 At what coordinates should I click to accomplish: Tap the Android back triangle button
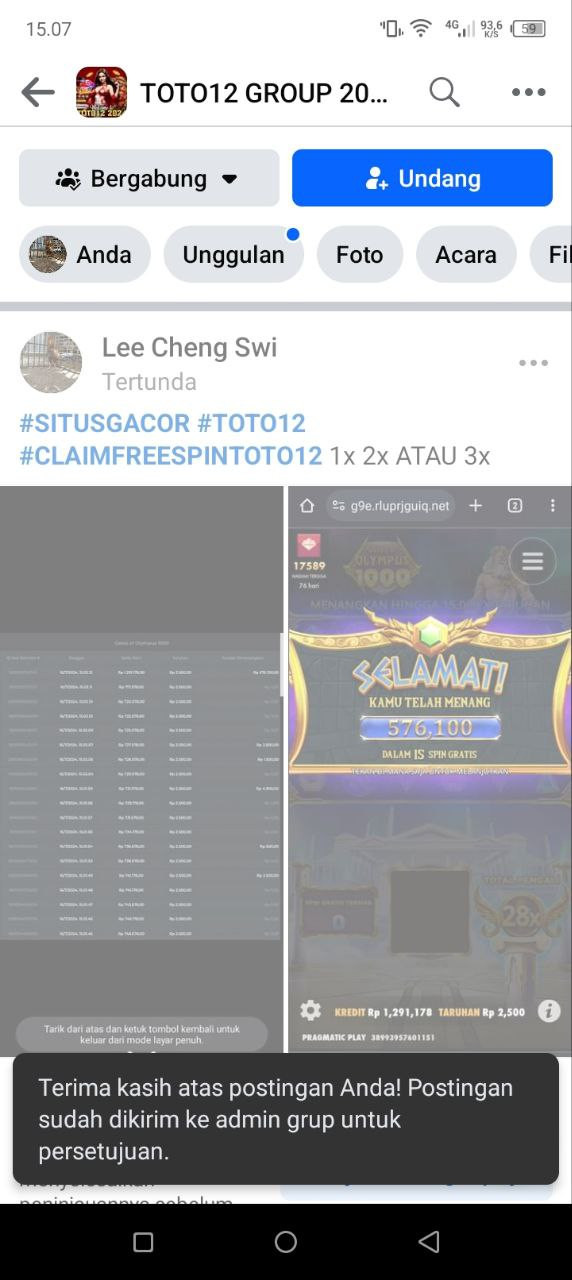429,1242
